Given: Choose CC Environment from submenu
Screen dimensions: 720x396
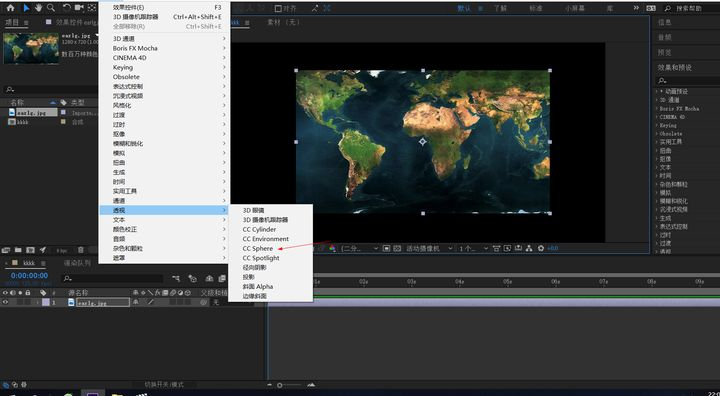Looking at the screenshot, I should [265, 239].
